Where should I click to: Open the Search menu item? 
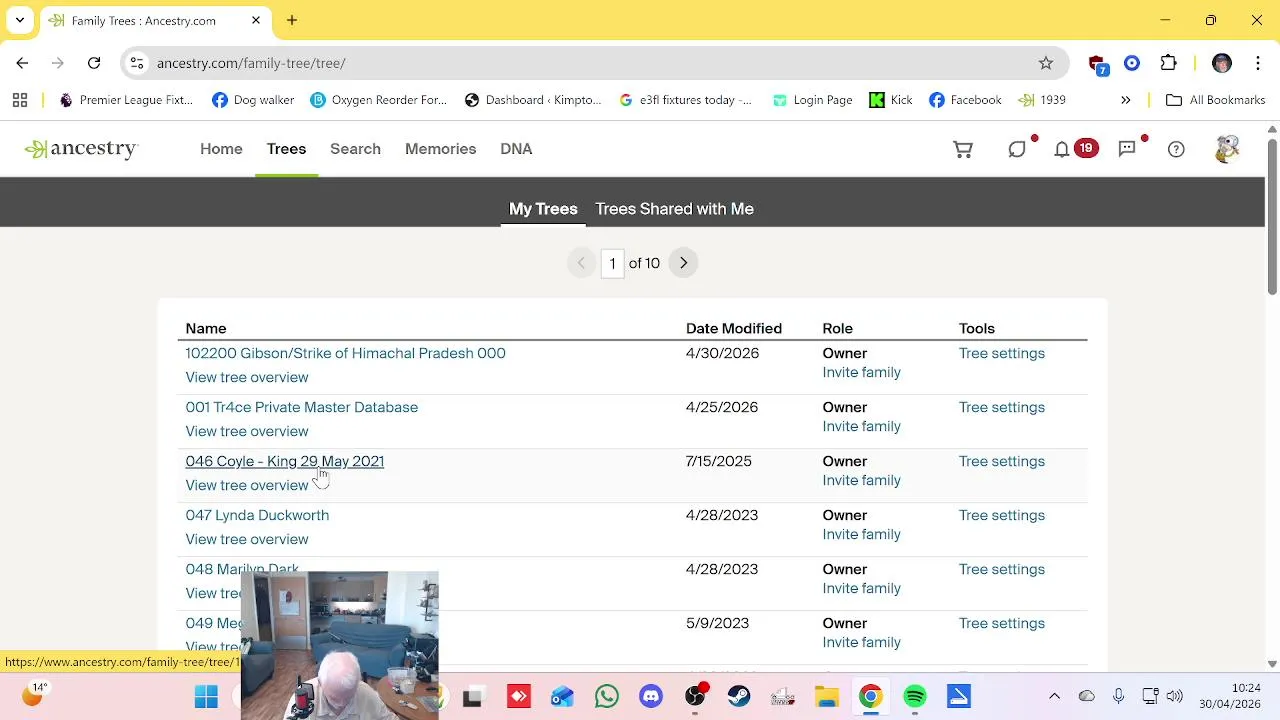coord(355,149)
